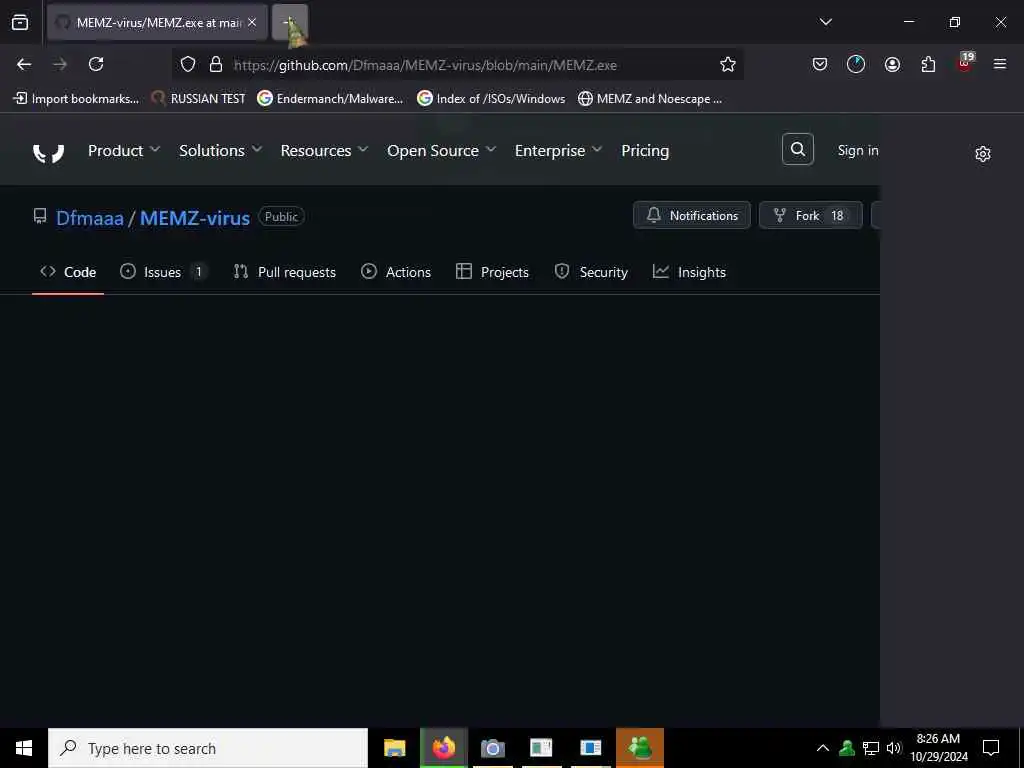This screenshot has width=1024, height=768.
Task: Open a new tab with the plus button
Action: point(290,22)
